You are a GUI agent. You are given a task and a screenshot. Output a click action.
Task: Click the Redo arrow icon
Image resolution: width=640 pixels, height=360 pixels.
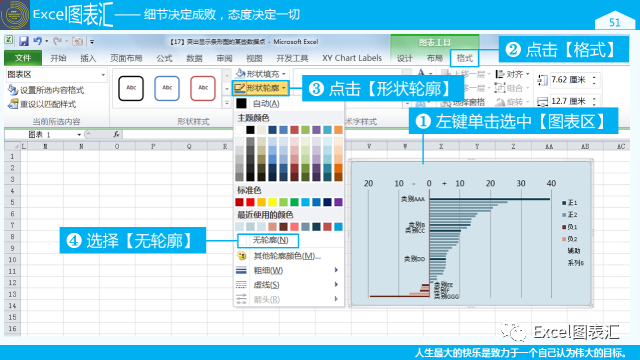pyautogui.click(x=58, y=41)
